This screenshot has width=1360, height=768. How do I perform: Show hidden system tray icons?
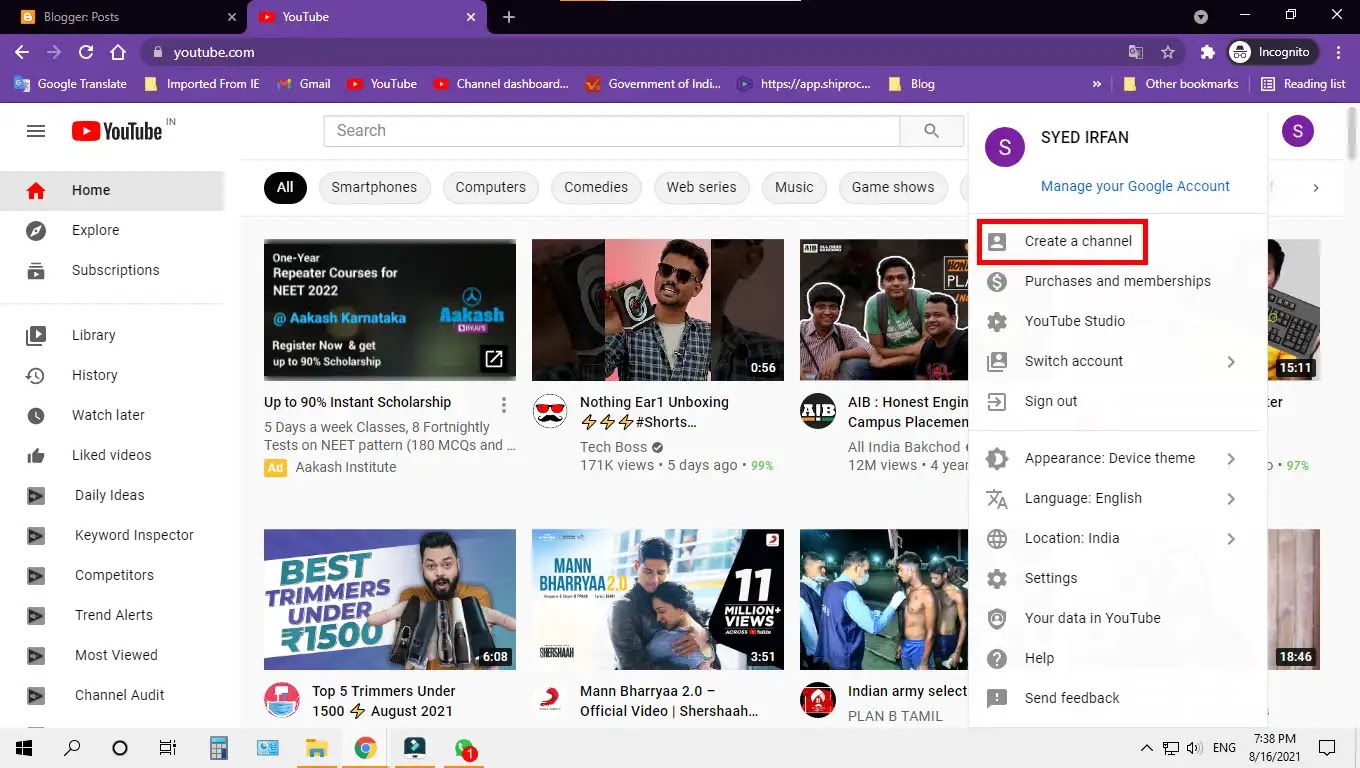[x=1146, y=748]
